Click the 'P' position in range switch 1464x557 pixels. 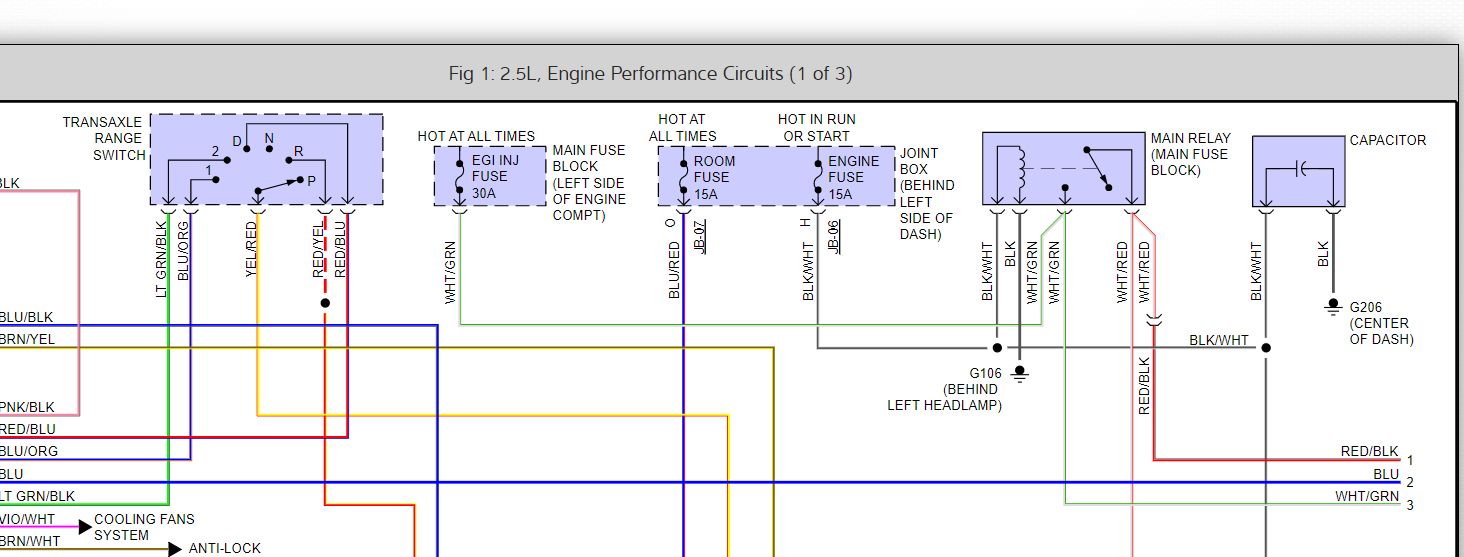point(311,181)
